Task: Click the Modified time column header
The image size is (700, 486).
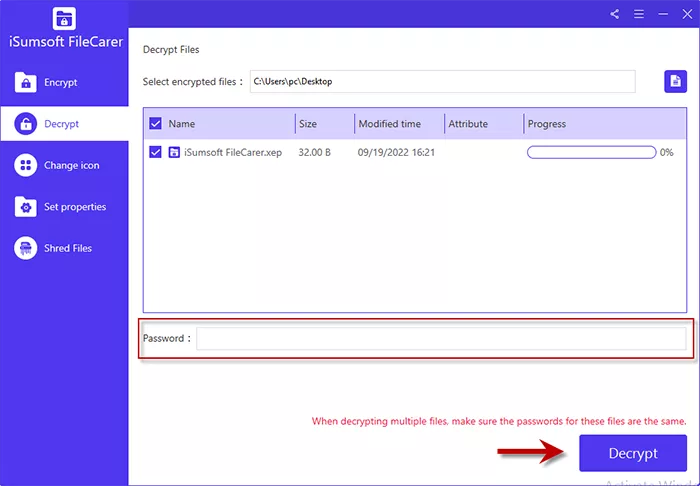Action: [x=390, y=124]
